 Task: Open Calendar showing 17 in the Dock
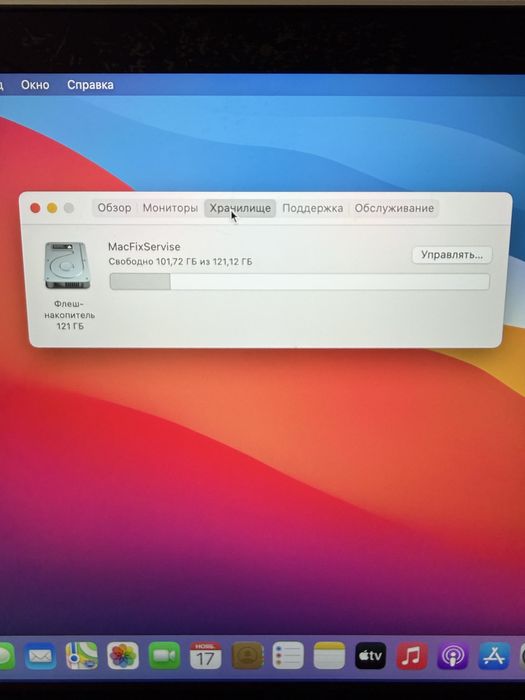(205, 656)
